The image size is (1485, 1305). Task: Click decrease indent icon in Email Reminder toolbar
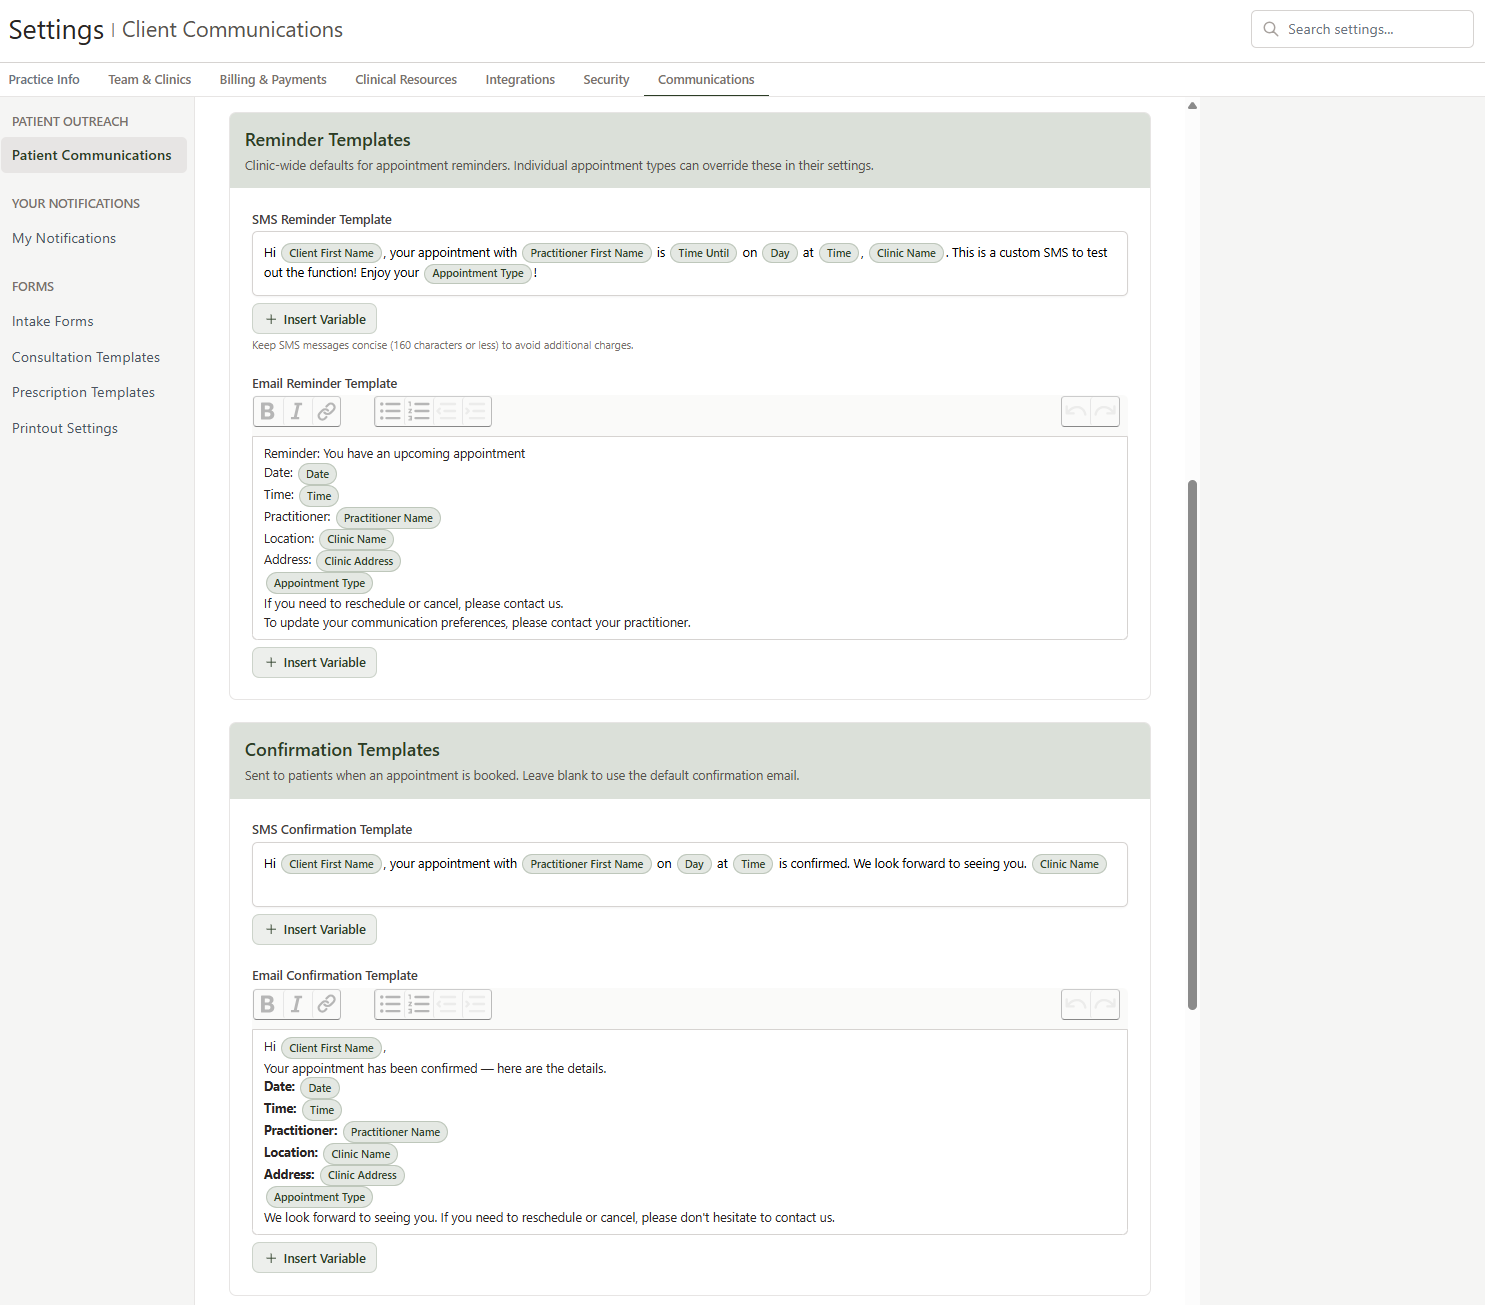tap(447, 411)
